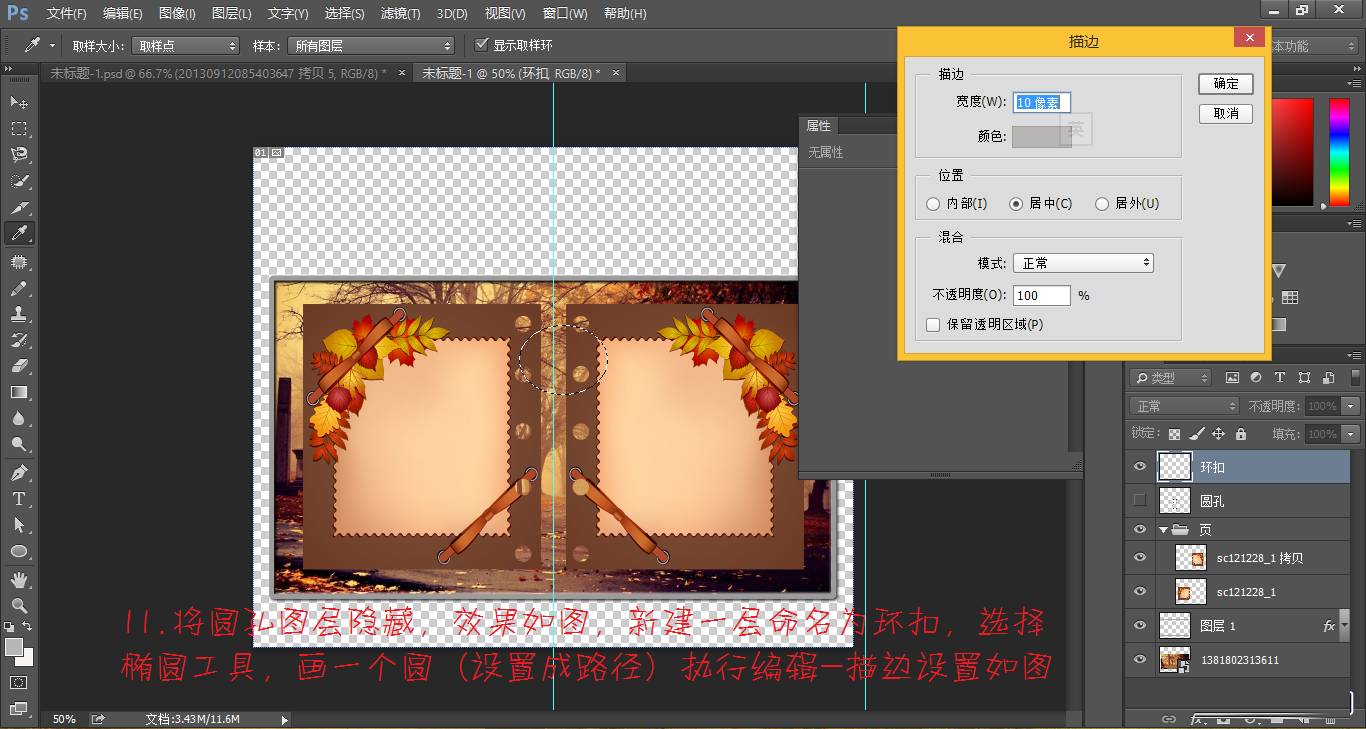Click the 属性 panel tab

point(819,126)
